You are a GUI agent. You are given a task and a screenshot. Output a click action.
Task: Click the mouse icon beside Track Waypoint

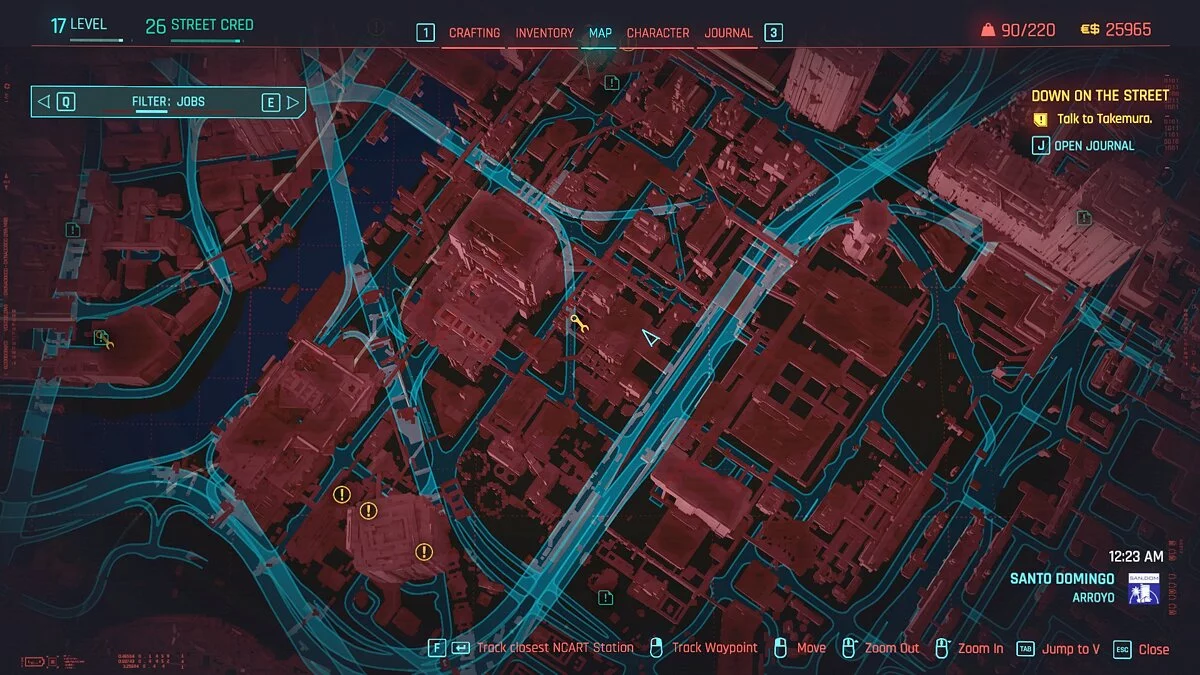click(657, 648)
